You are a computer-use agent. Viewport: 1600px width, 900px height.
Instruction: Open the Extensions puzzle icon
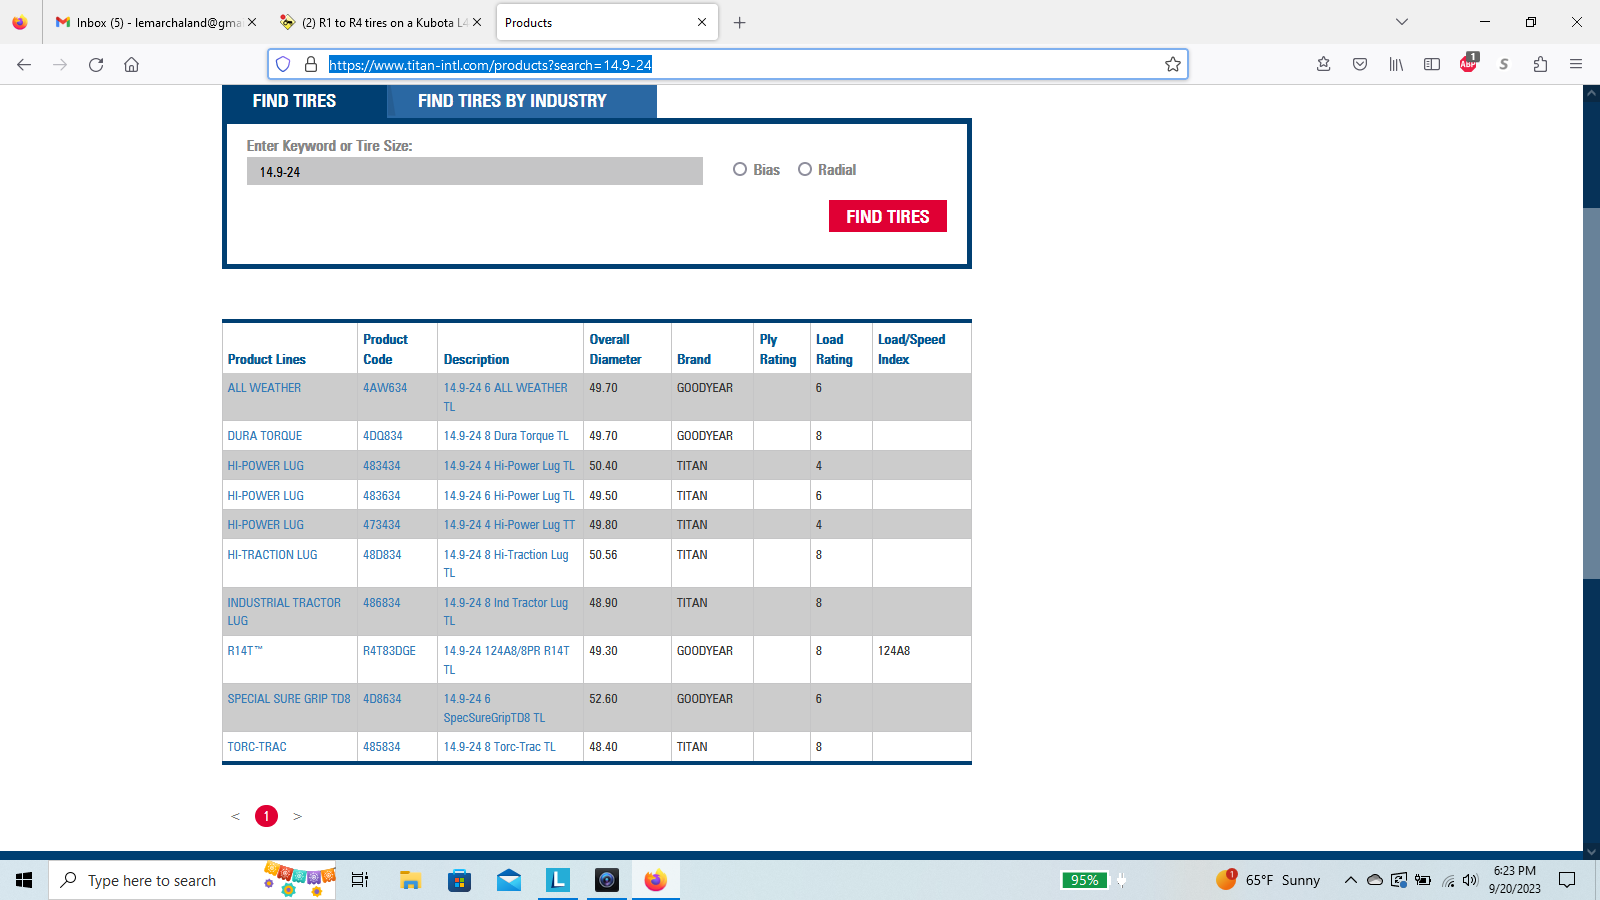coord(1540,64)
